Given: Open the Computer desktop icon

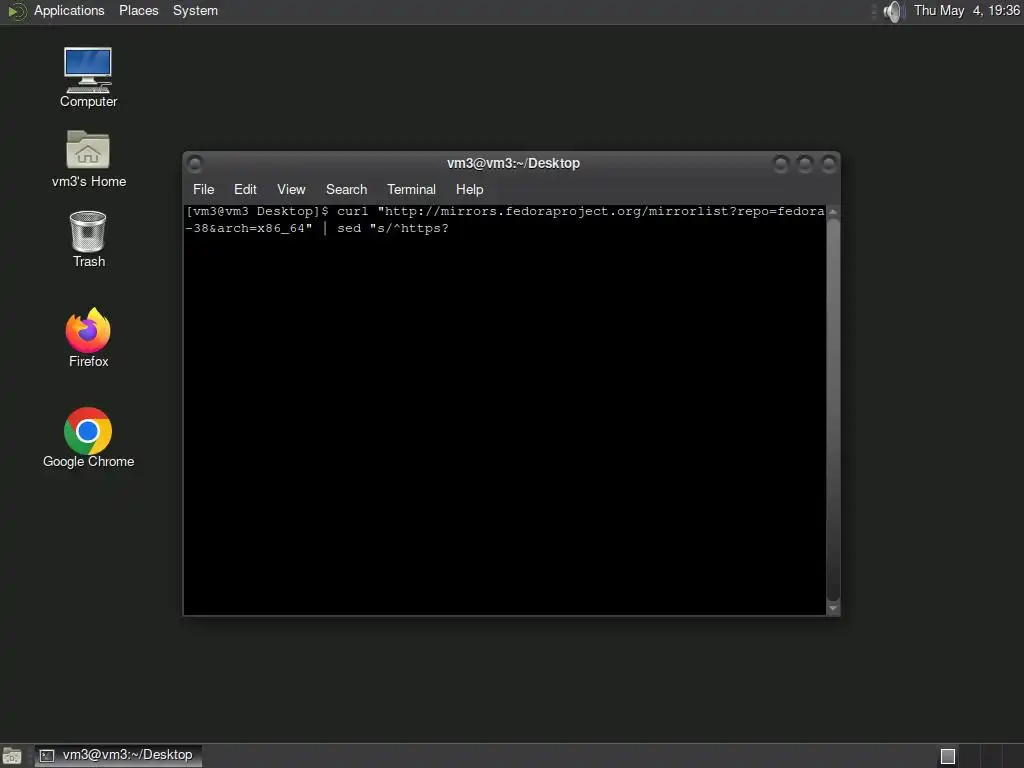Looking at the screenshot, I should click(x=88, y=77).
